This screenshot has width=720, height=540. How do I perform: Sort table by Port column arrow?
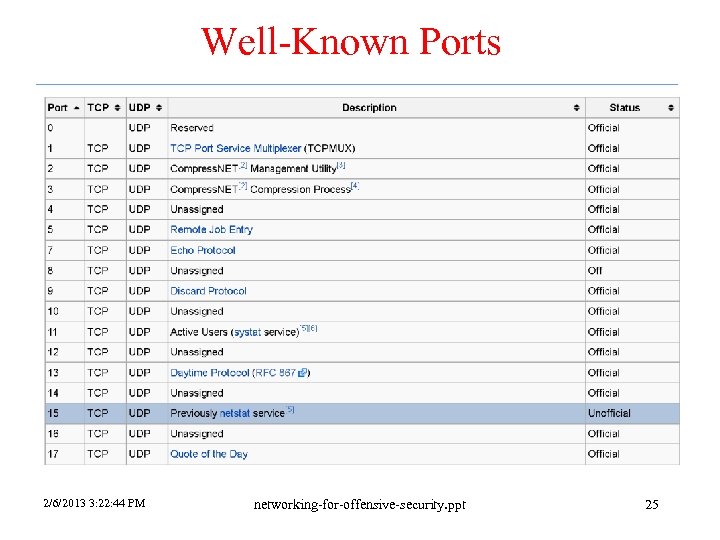click(x=77, y=108)
